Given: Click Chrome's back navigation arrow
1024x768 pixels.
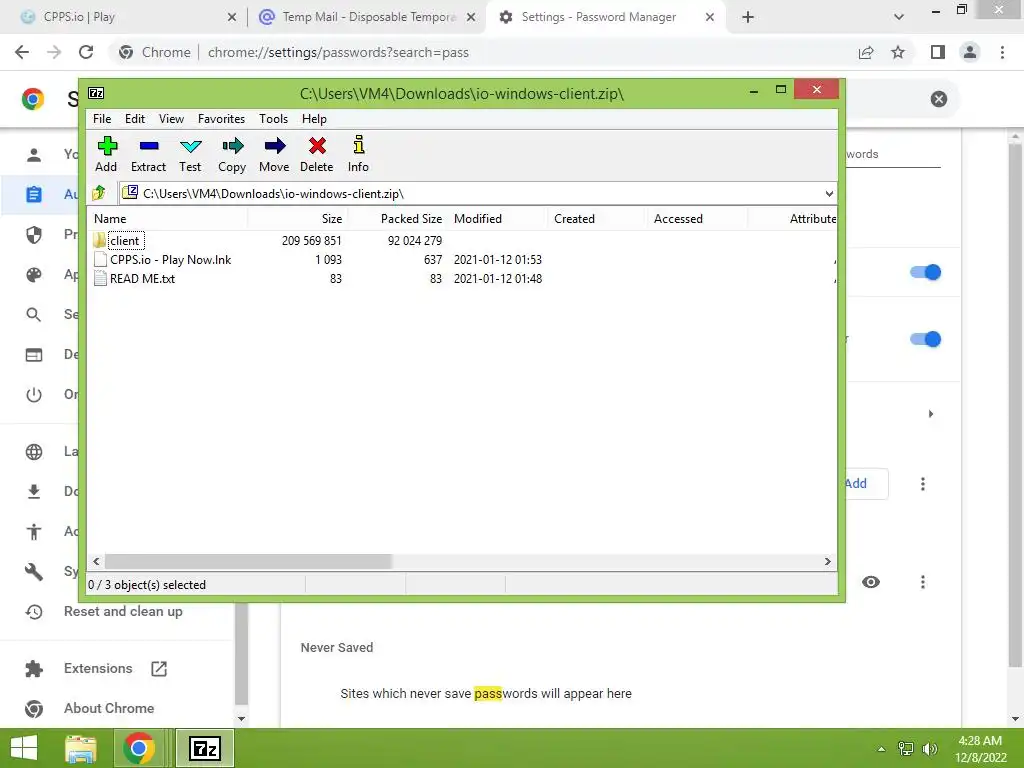Looking at the screenshot, I should (x=22, y=52).
